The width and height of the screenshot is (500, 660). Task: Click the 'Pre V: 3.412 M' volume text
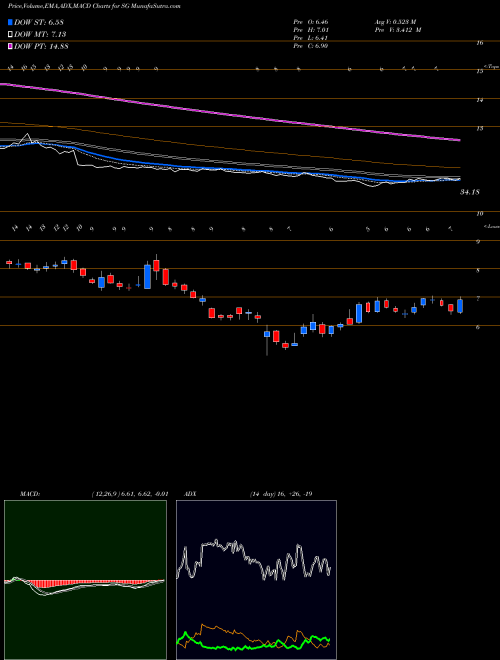(398, 30)
